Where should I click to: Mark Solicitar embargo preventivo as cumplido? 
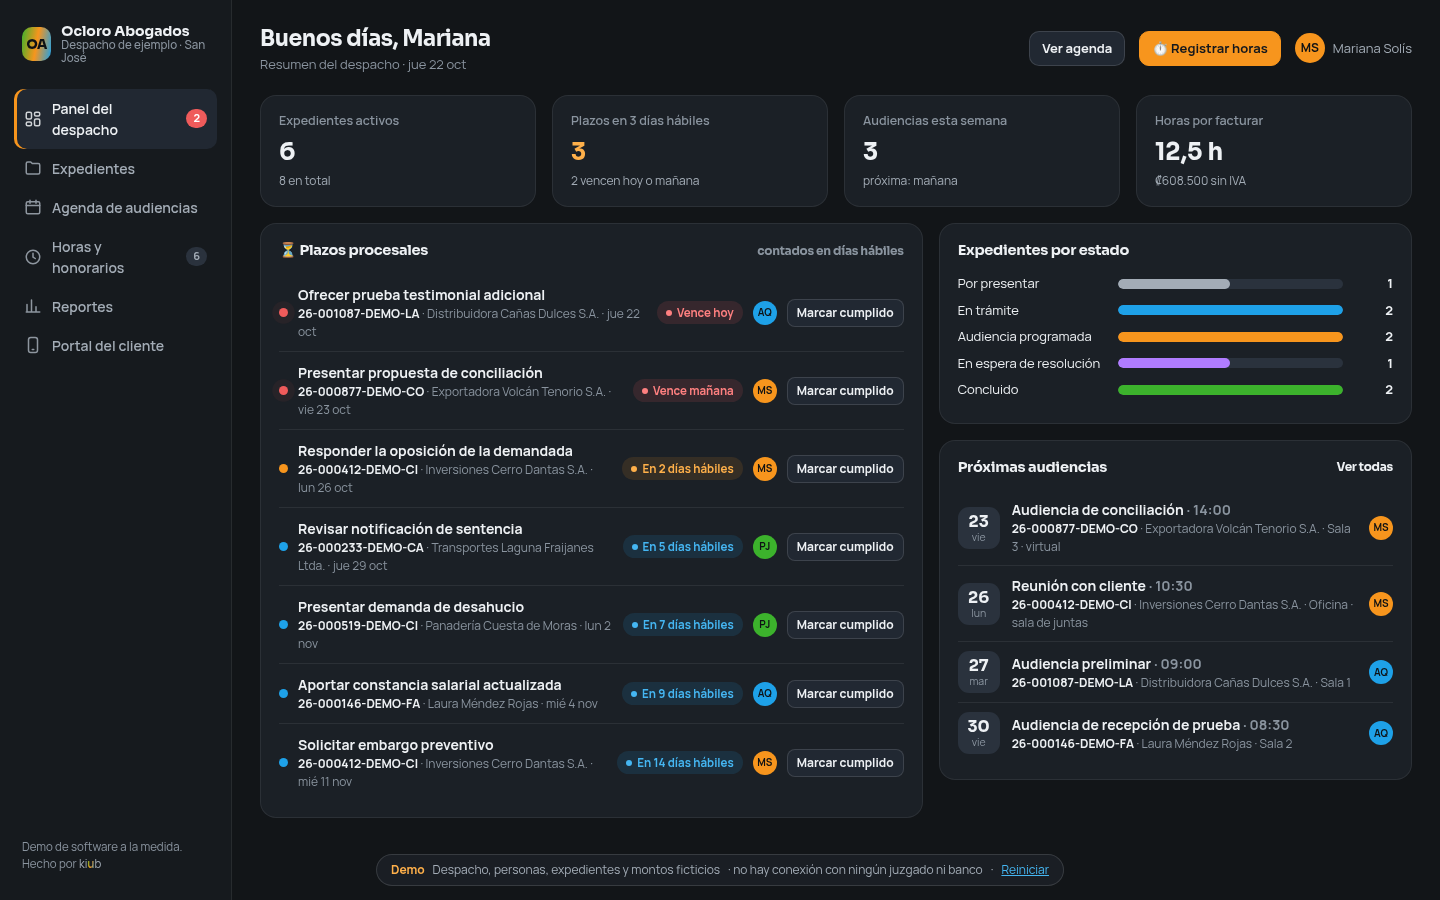(x=845, y=763)
